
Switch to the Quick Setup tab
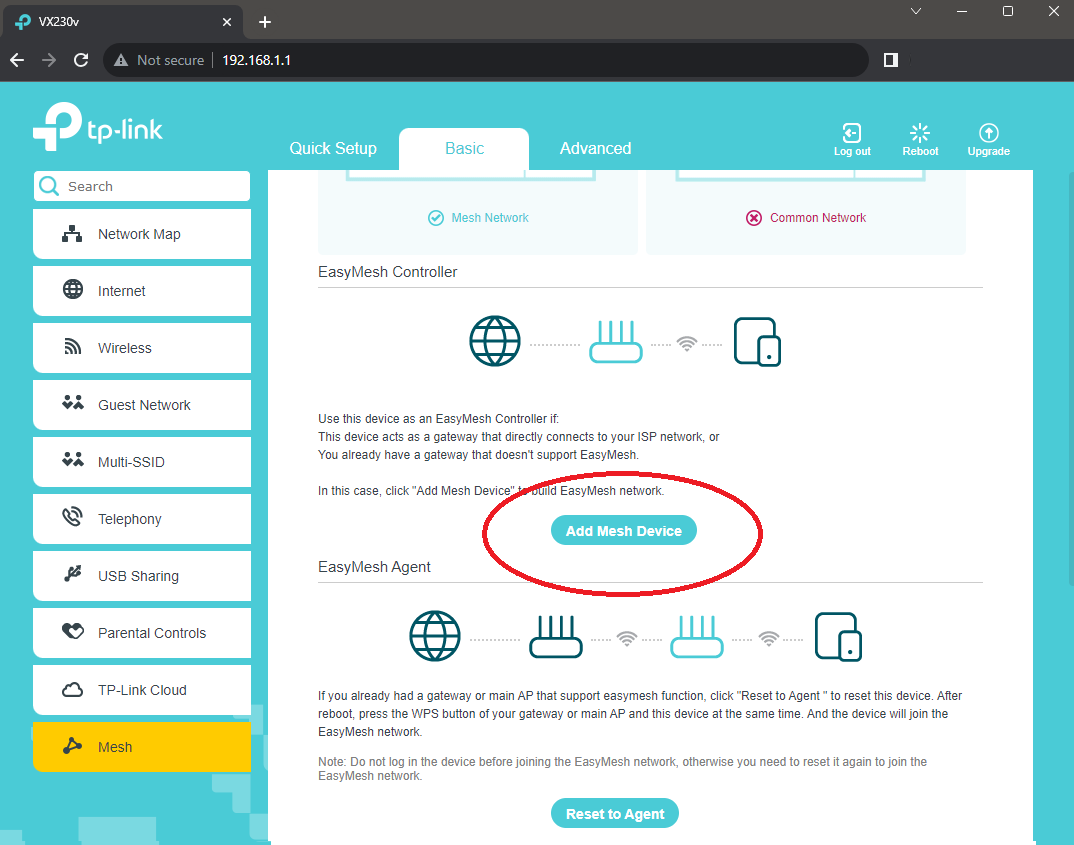point(333,148)
